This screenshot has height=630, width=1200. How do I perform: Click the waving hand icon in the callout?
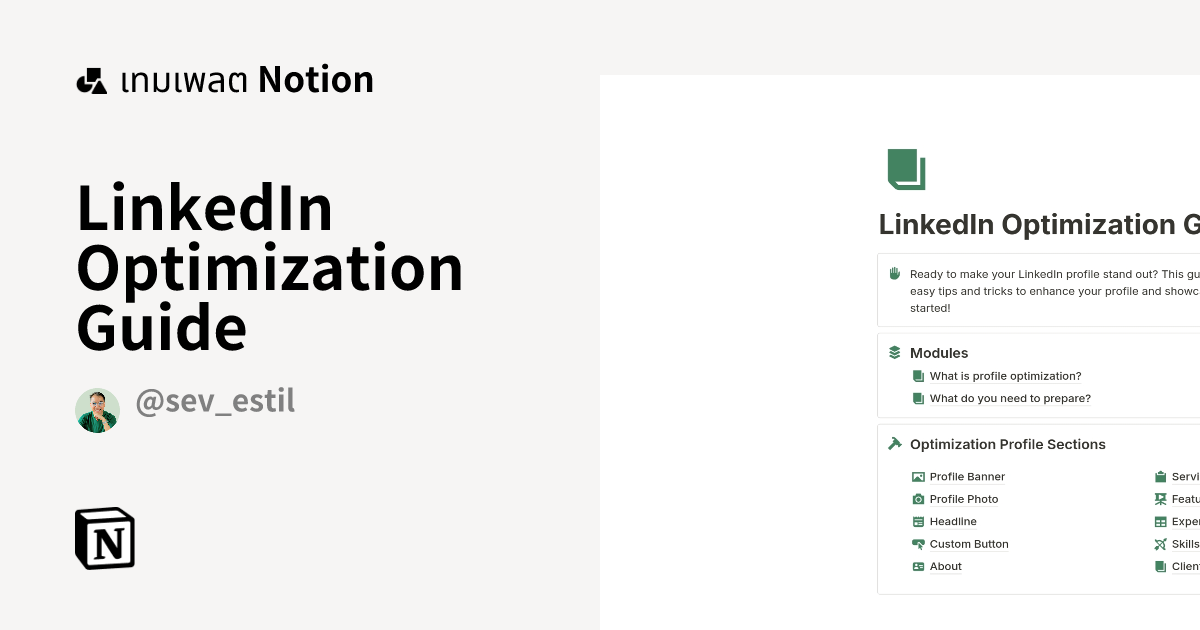pos(893,272)
